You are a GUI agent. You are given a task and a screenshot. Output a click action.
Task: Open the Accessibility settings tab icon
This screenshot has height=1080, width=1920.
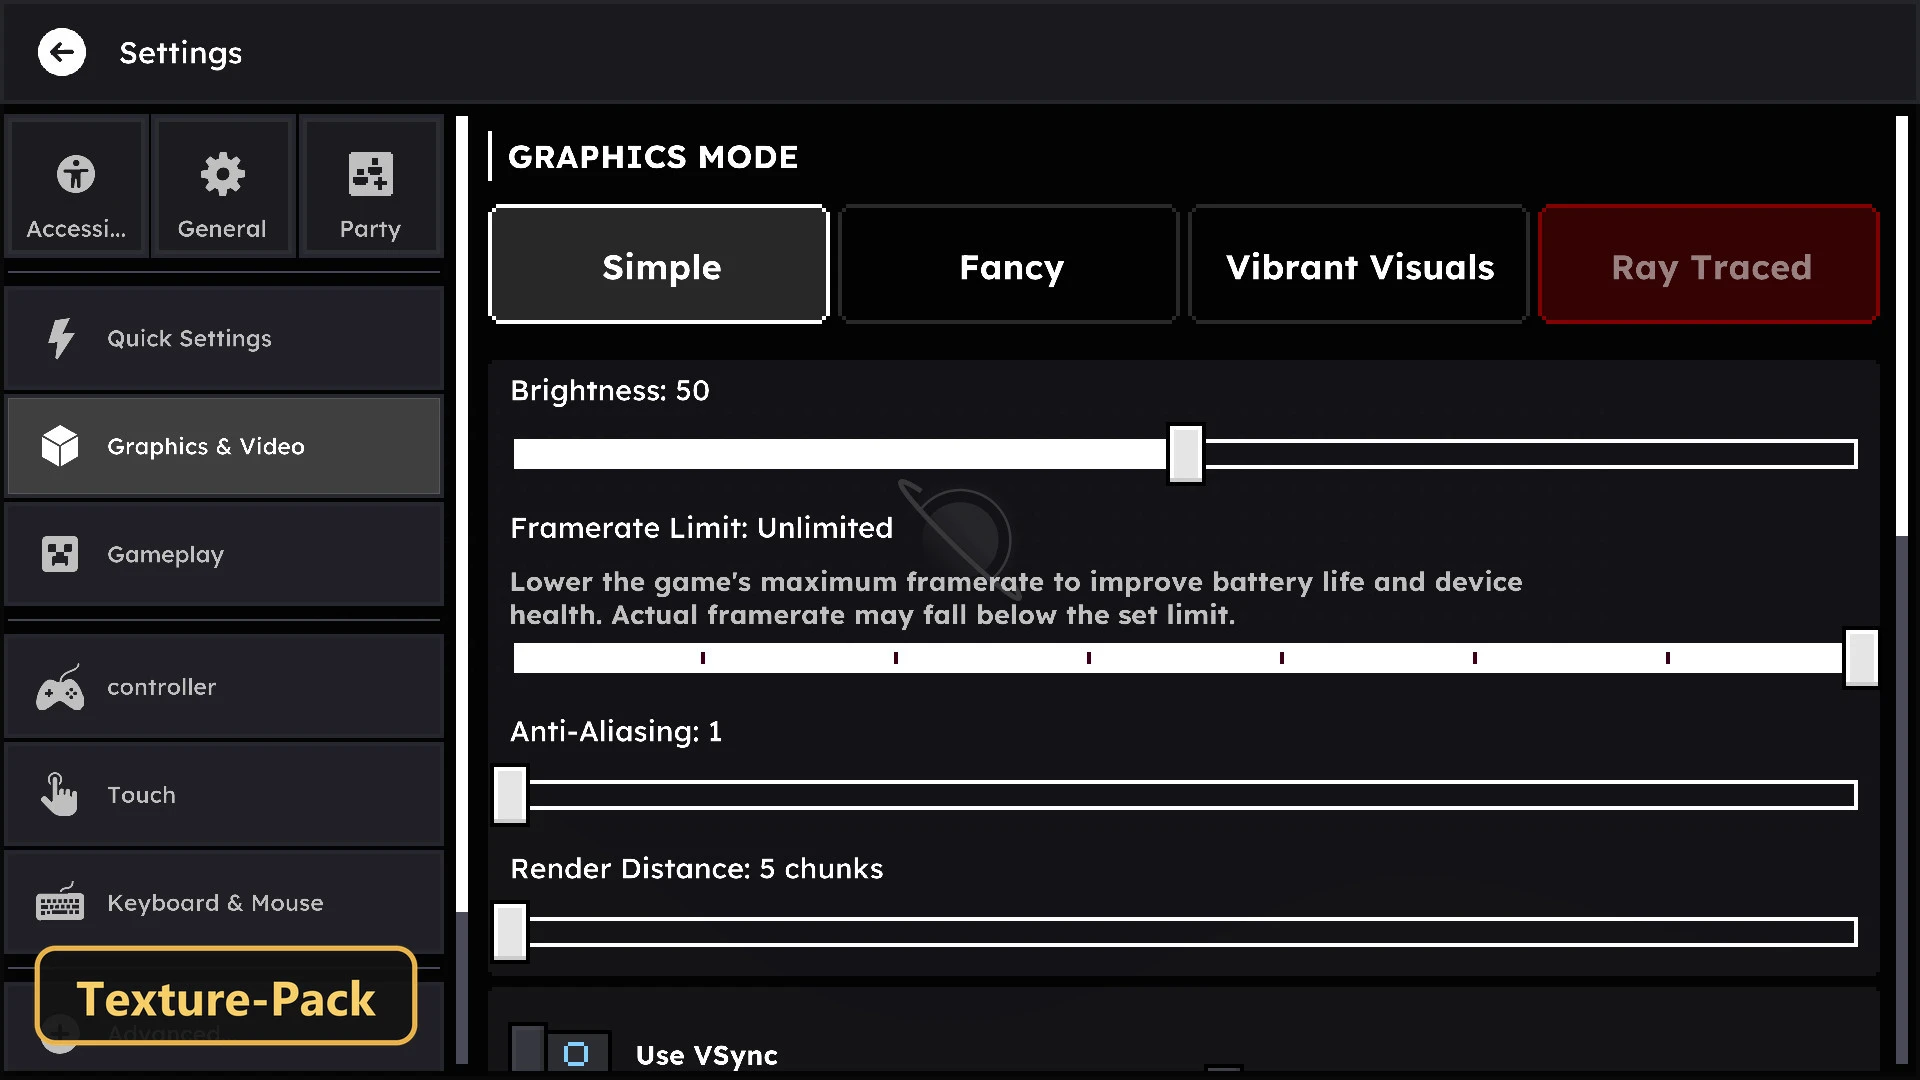tap(76, 174)
